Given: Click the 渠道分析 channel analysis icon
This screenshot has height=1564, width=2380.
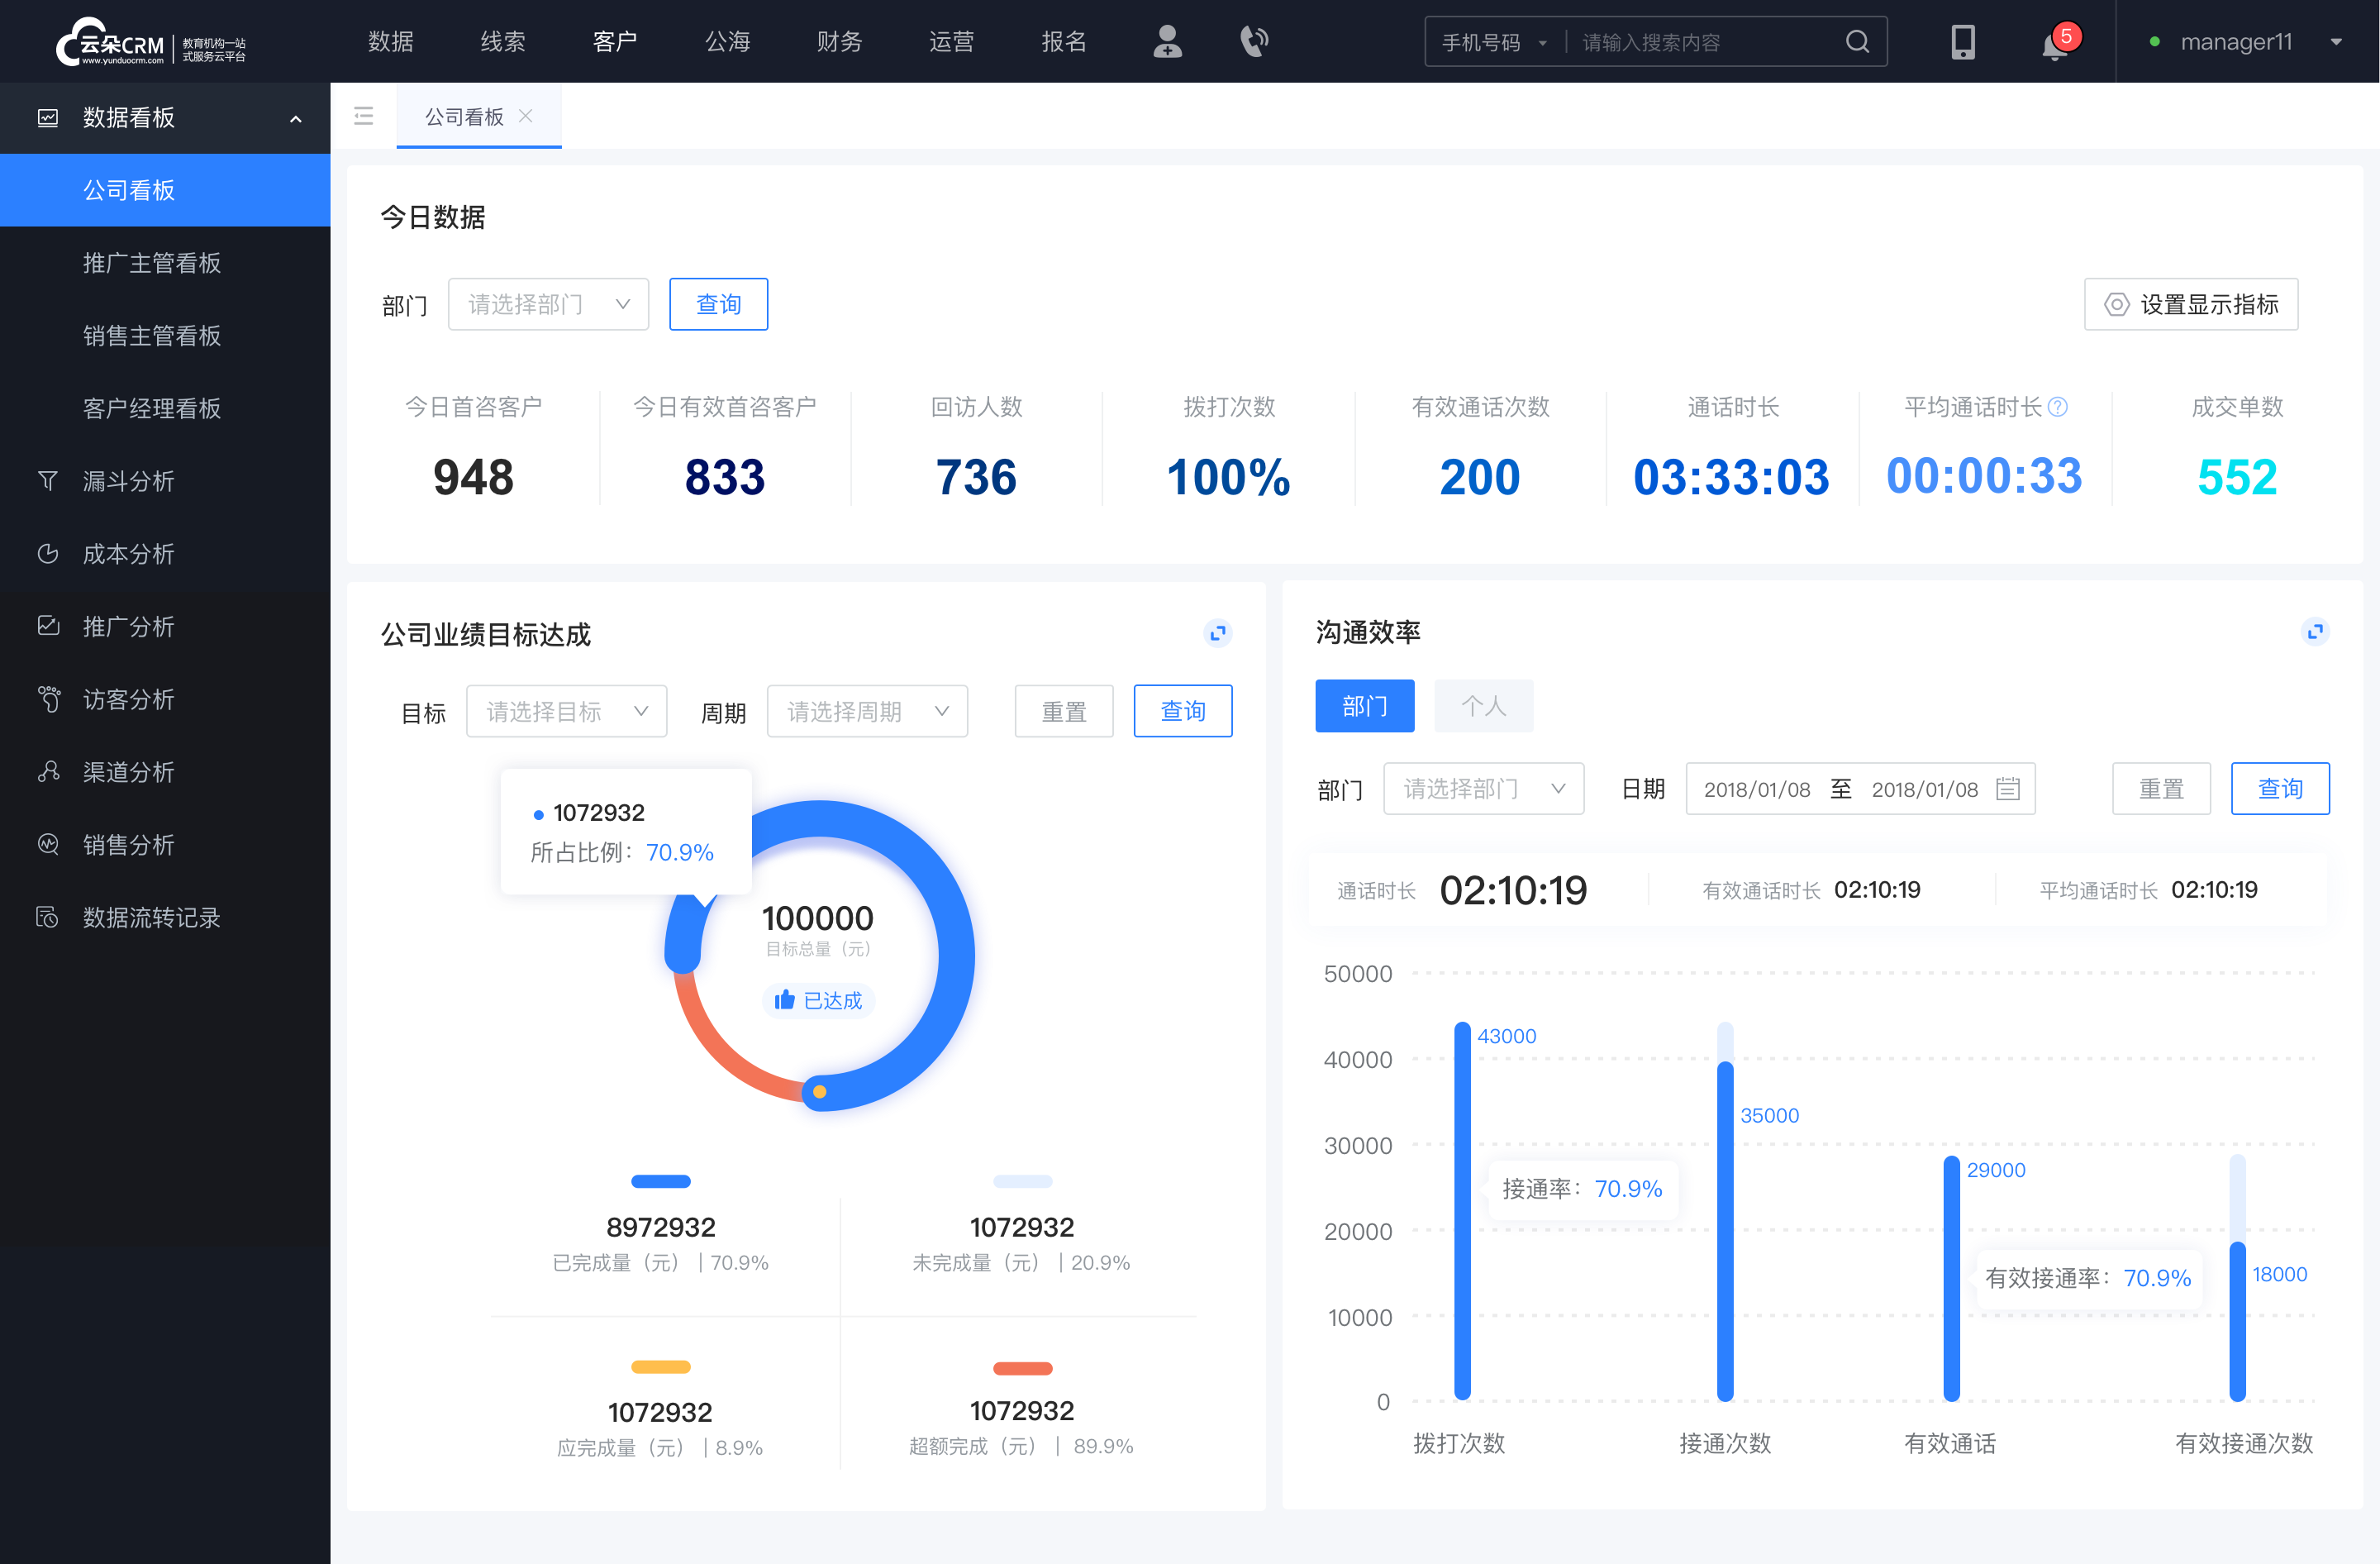Looking at the screenshot, I should [47, 768].
